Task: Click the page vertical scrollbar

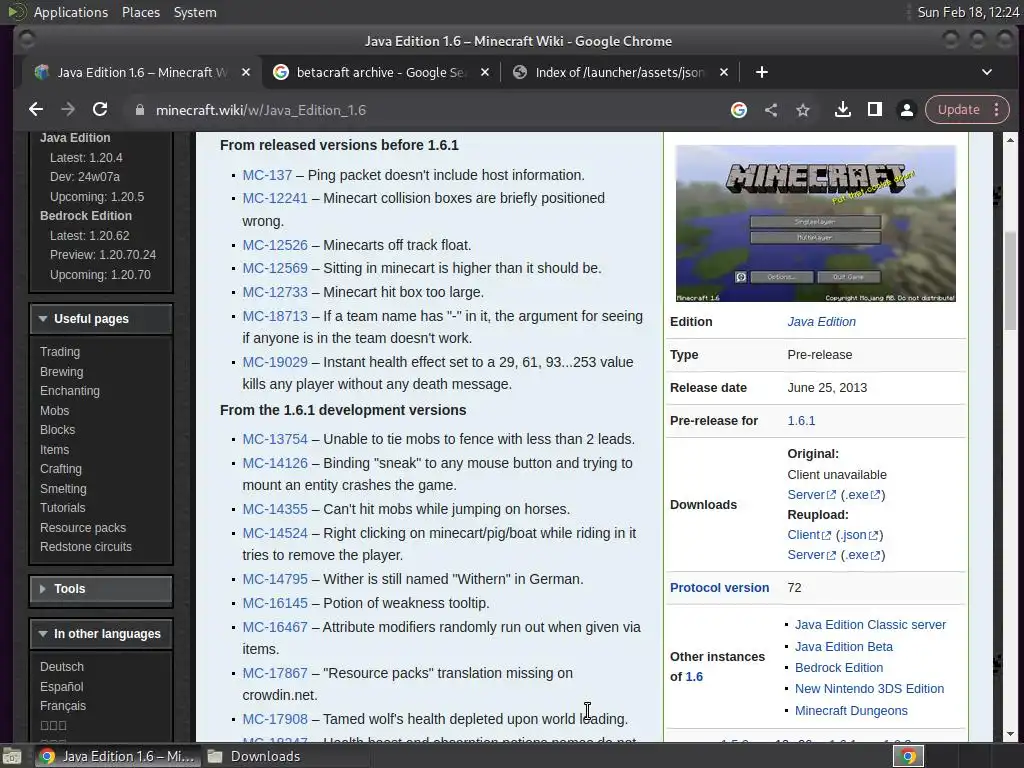Action: [1010, 281]
